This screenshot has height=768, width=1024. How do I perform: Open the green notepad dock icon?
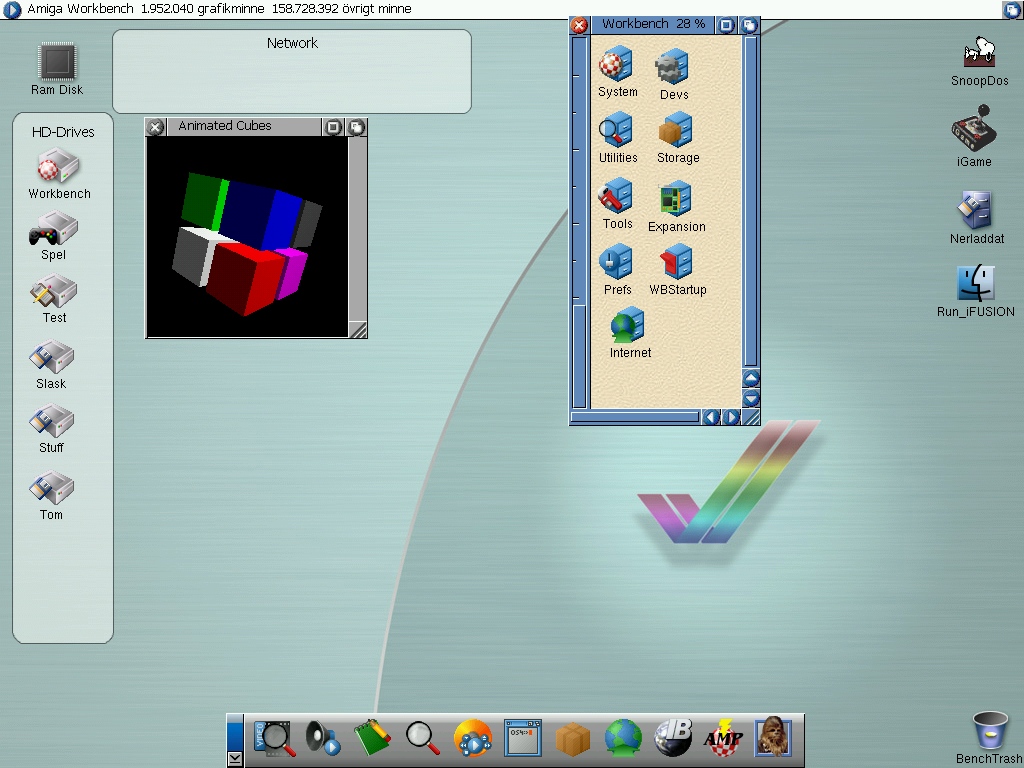(x=372, y=739)
